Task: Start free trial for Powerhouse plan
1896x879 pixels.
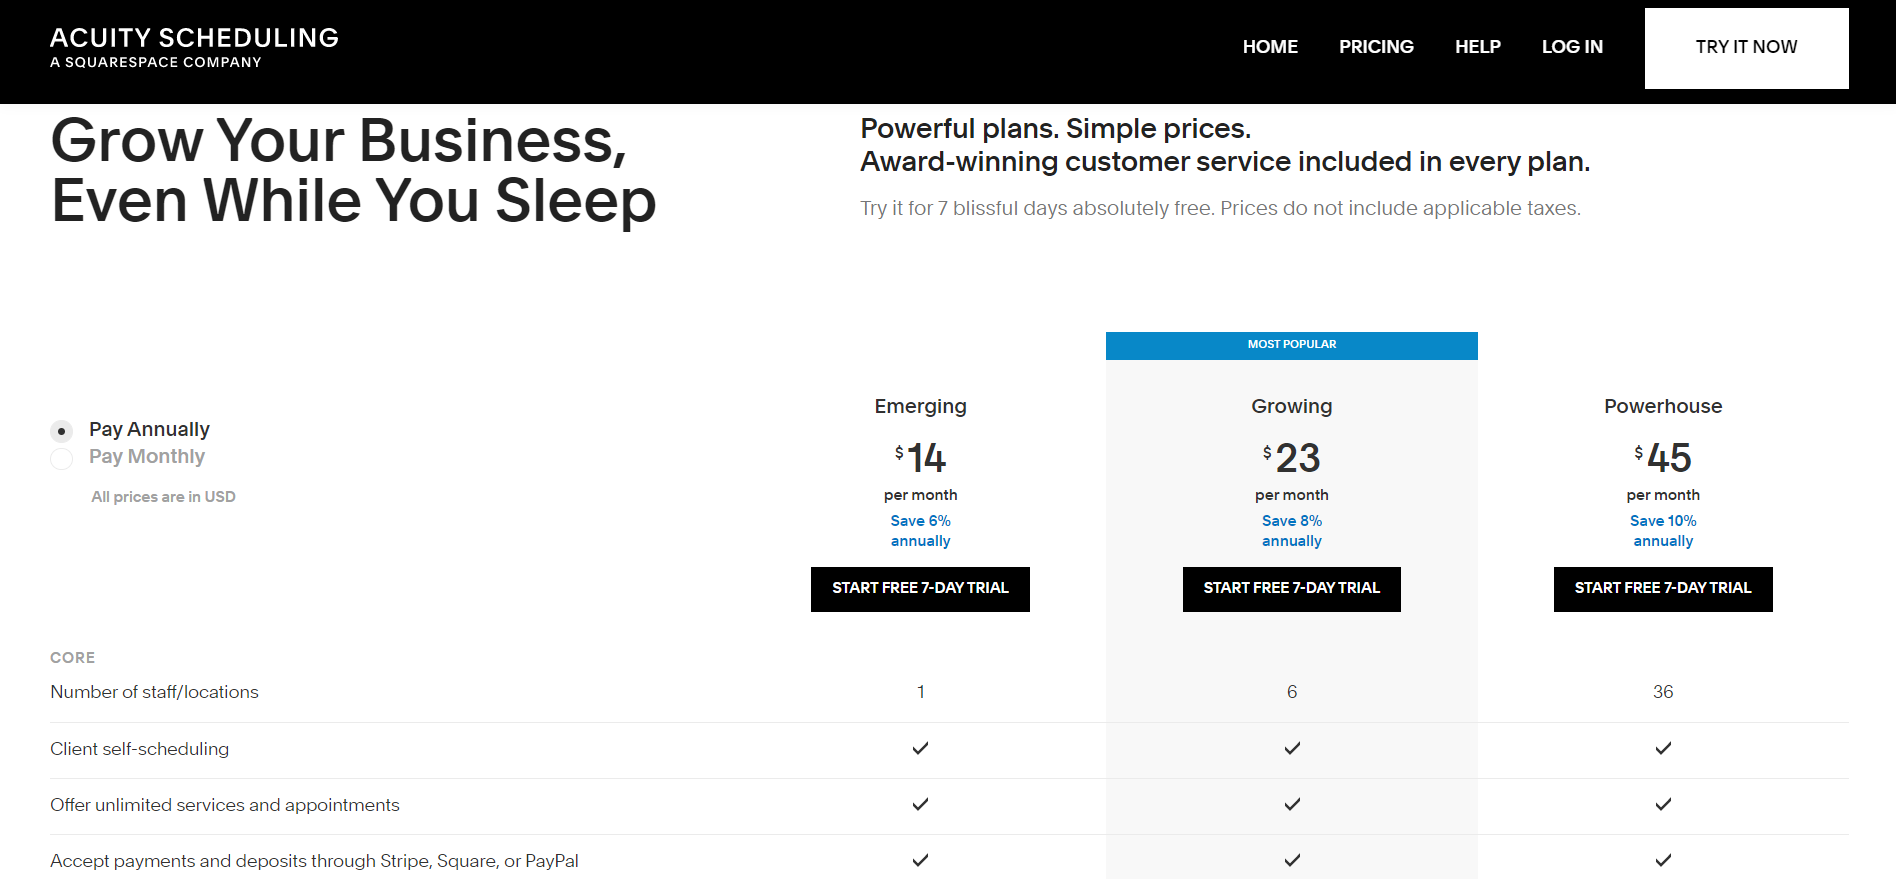Action: coord(1663,589)
